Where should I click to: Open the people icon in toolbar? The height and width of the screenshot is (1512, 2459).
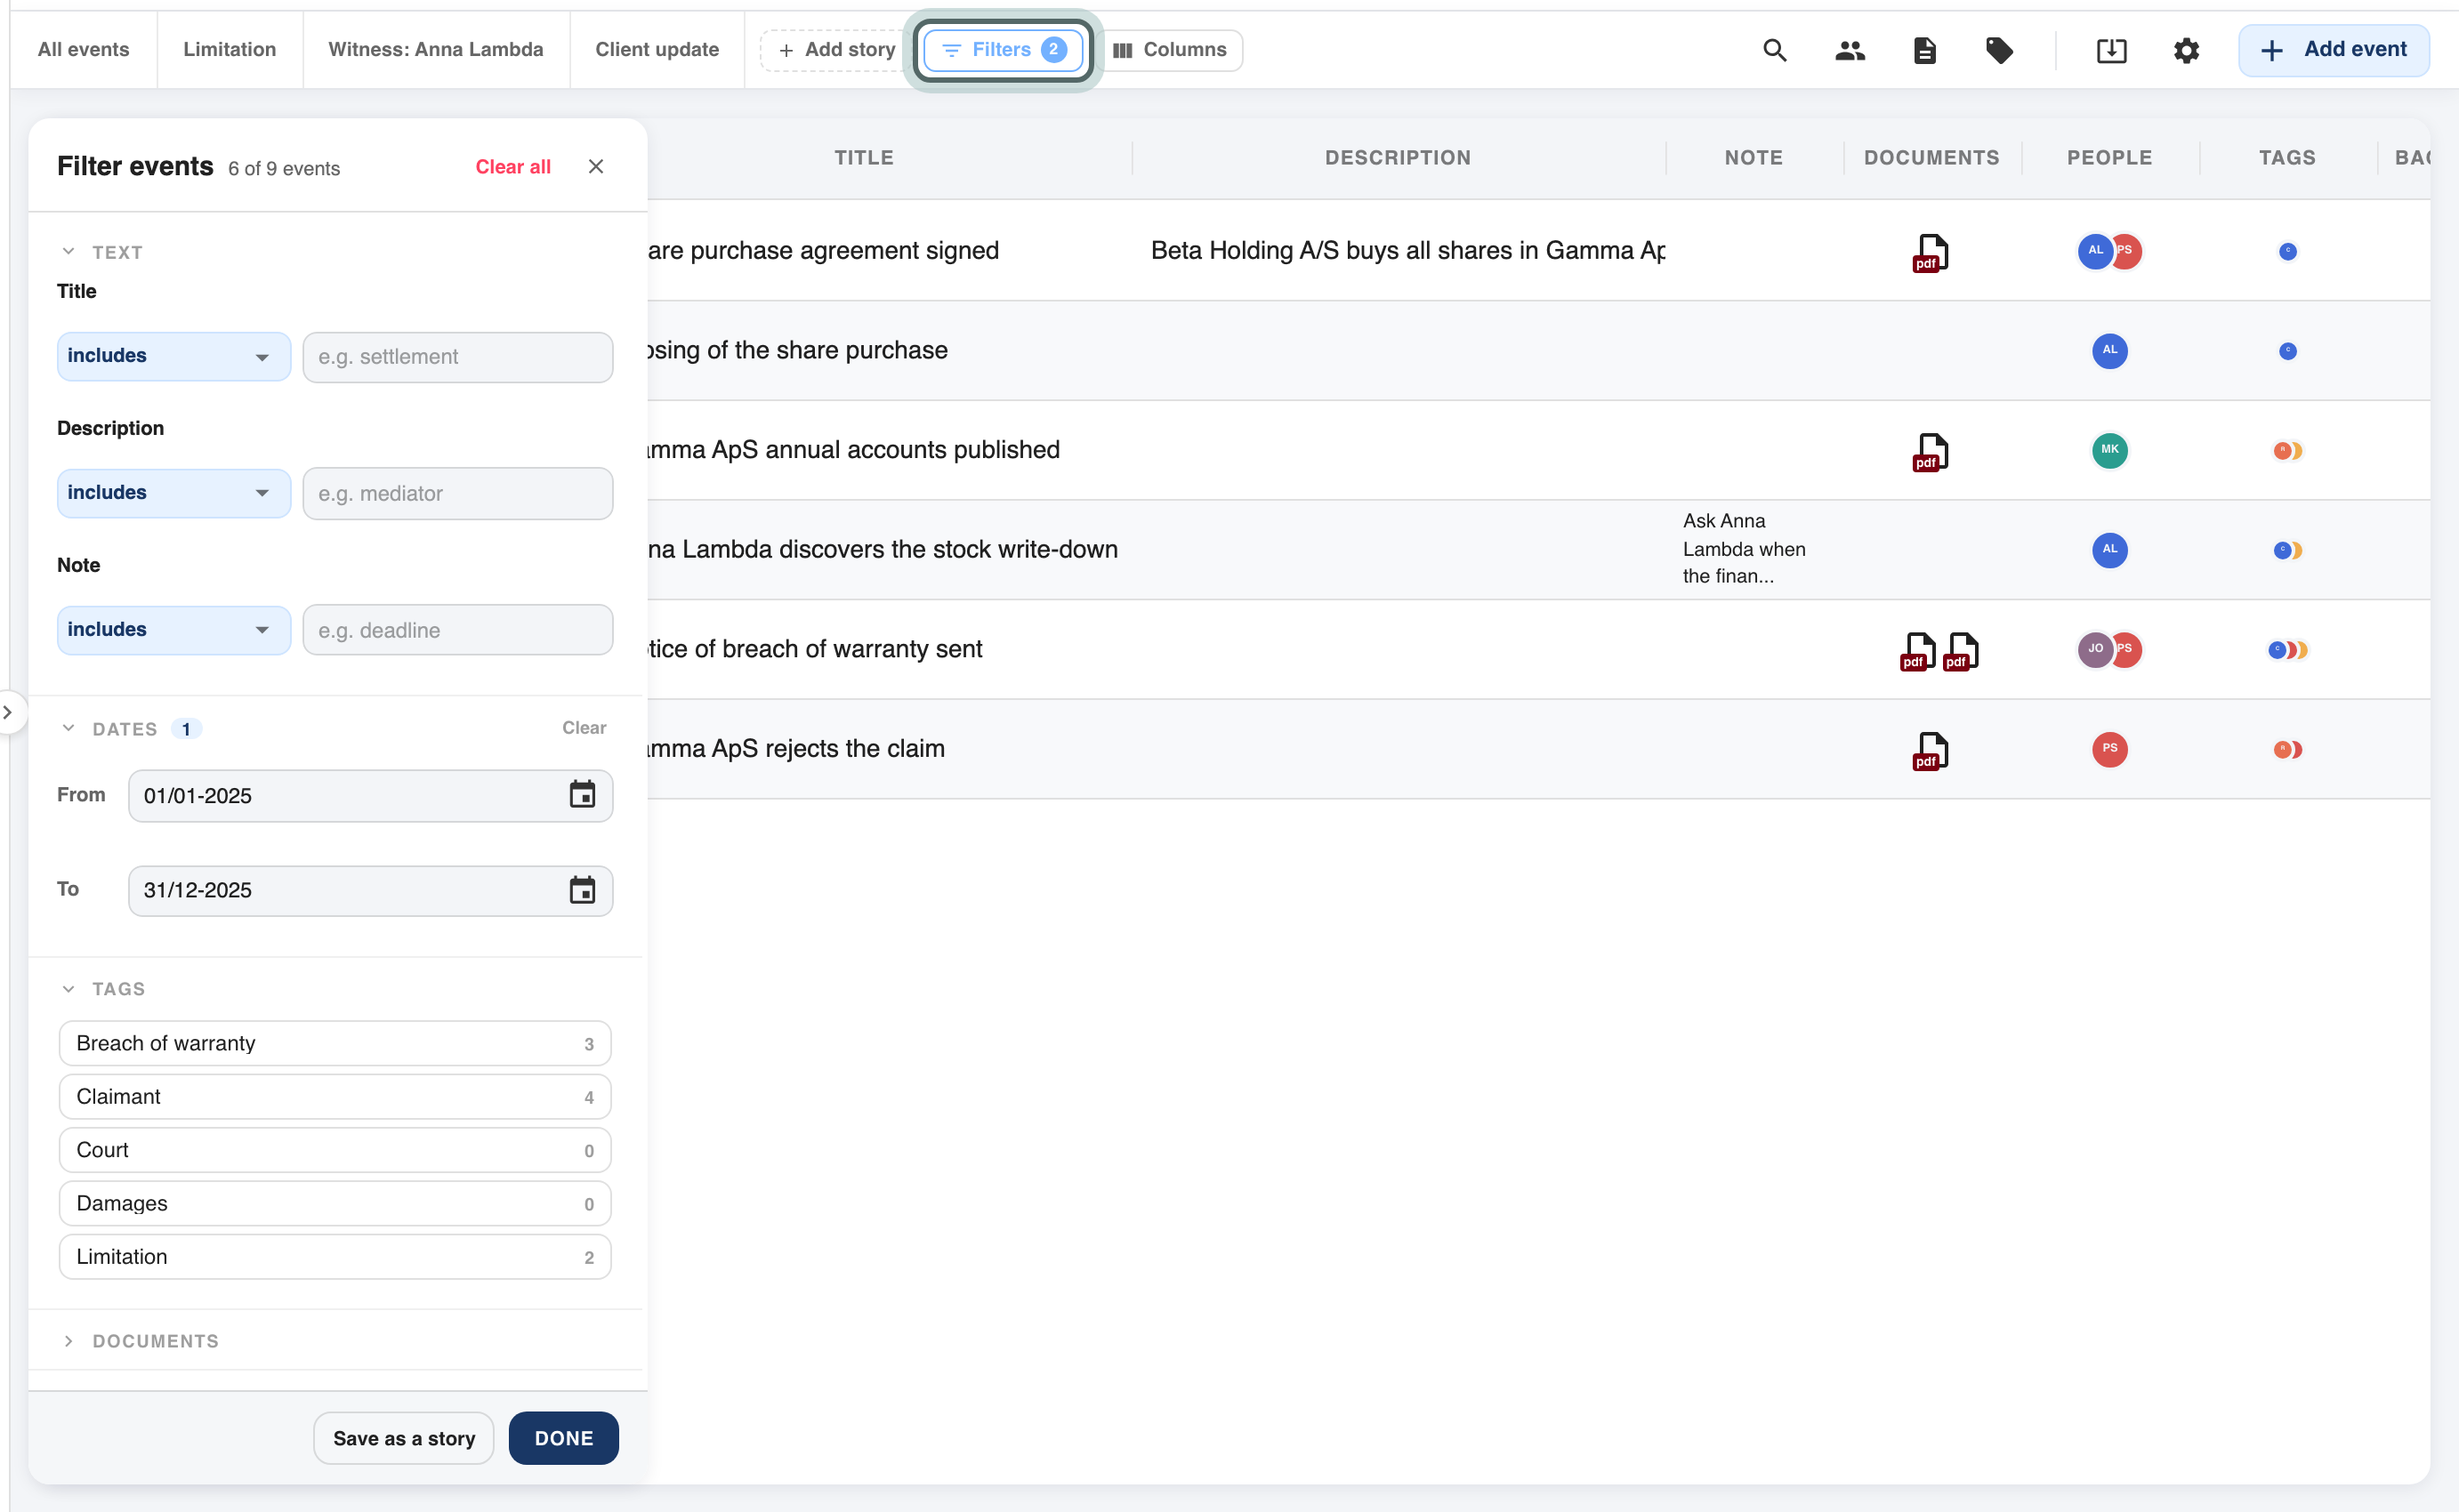point(1849,50)
